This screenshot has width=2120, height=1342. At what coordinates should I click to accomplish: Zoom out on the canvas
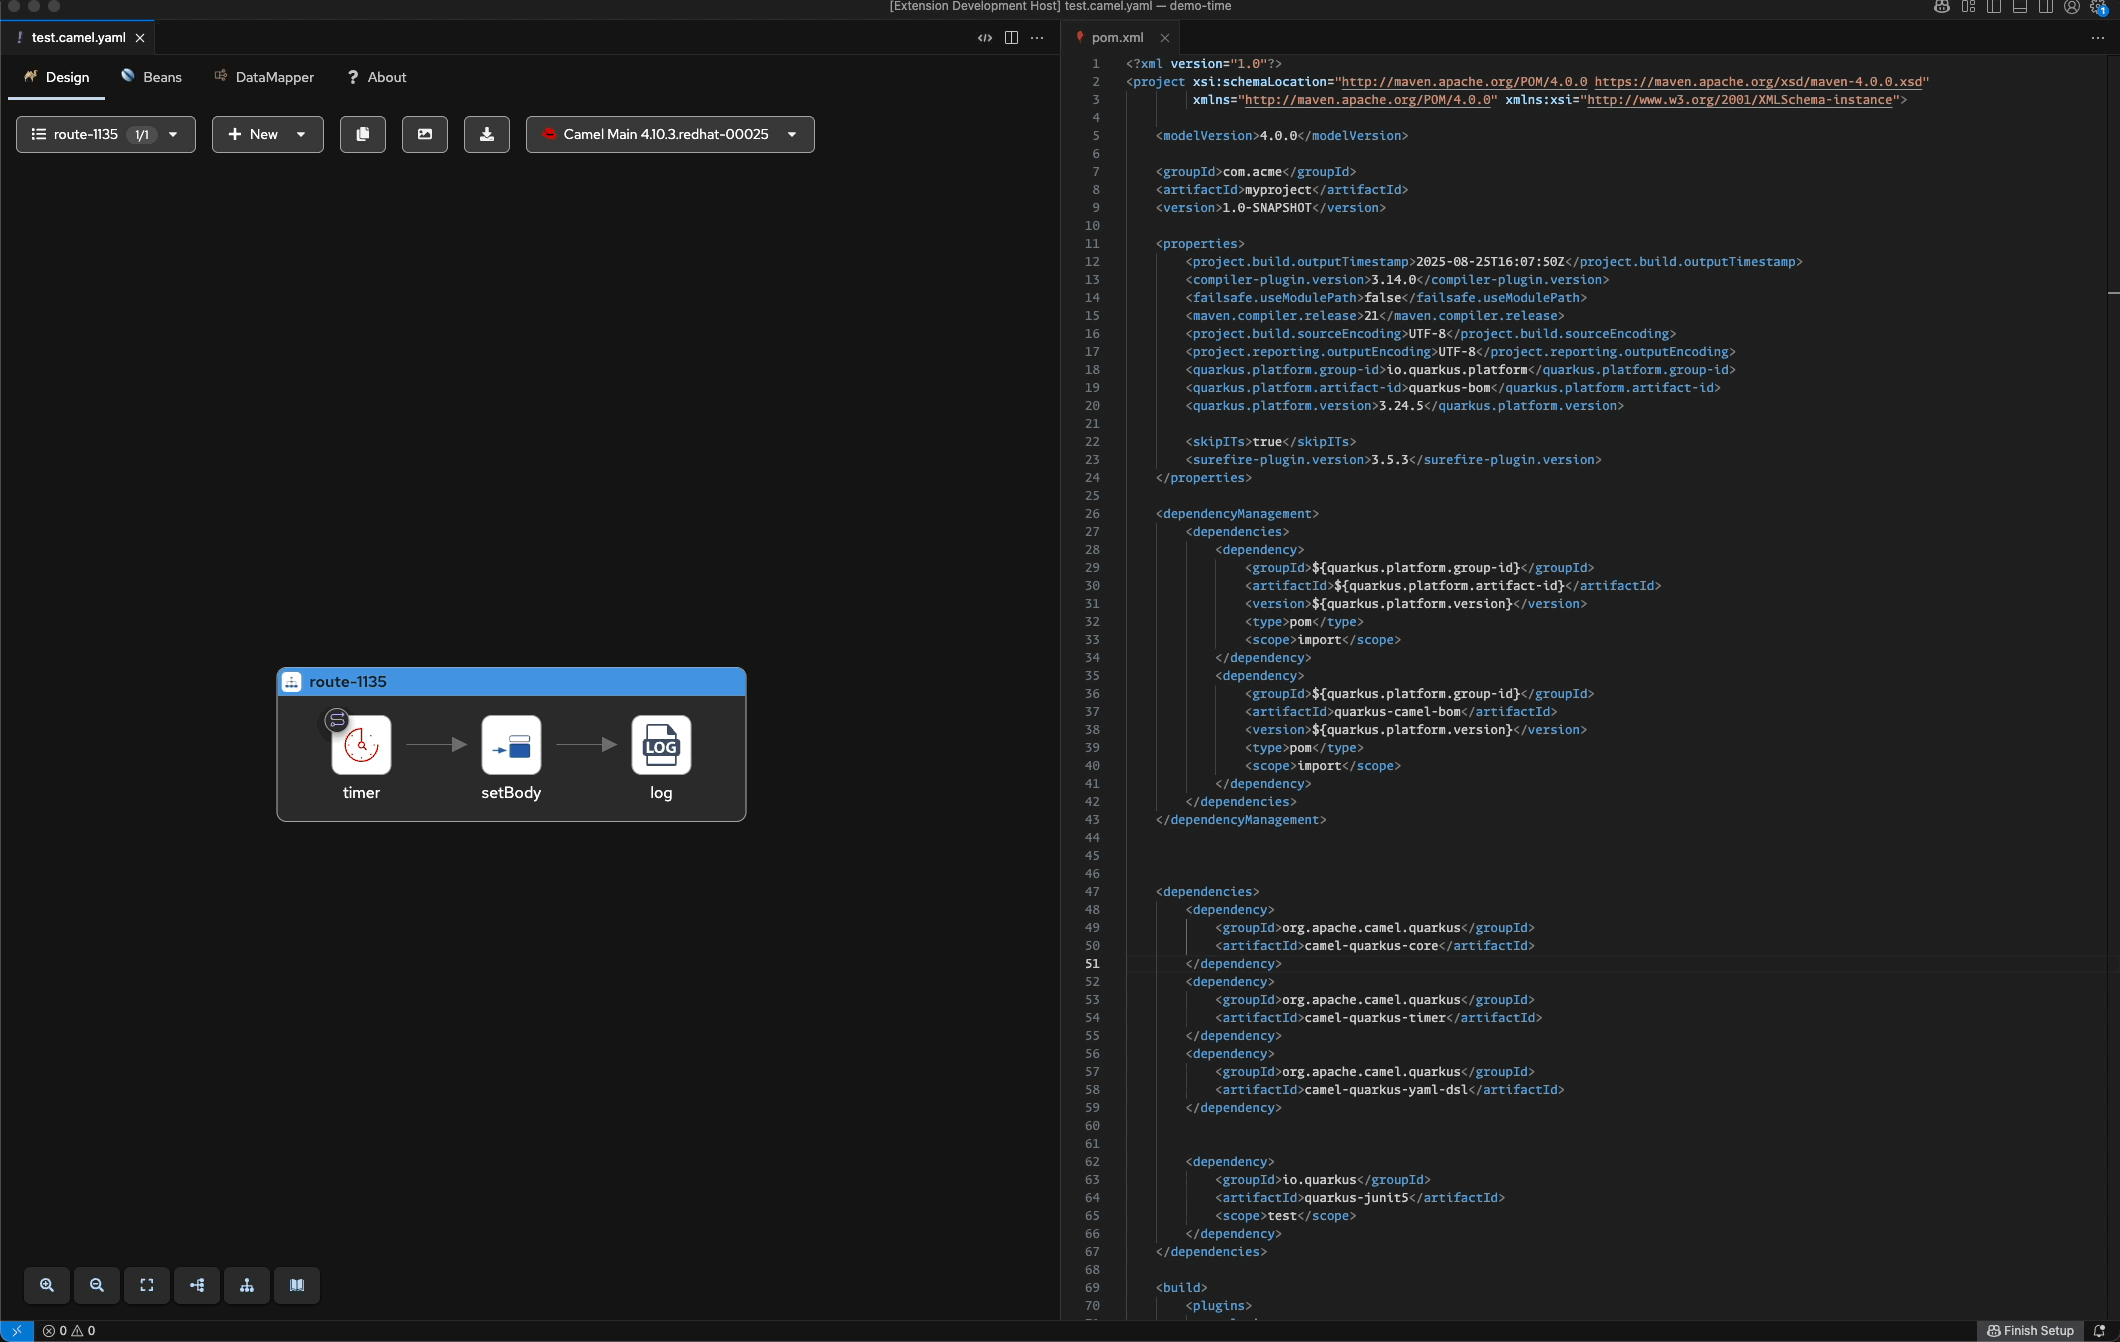[x=97, y=1285]
